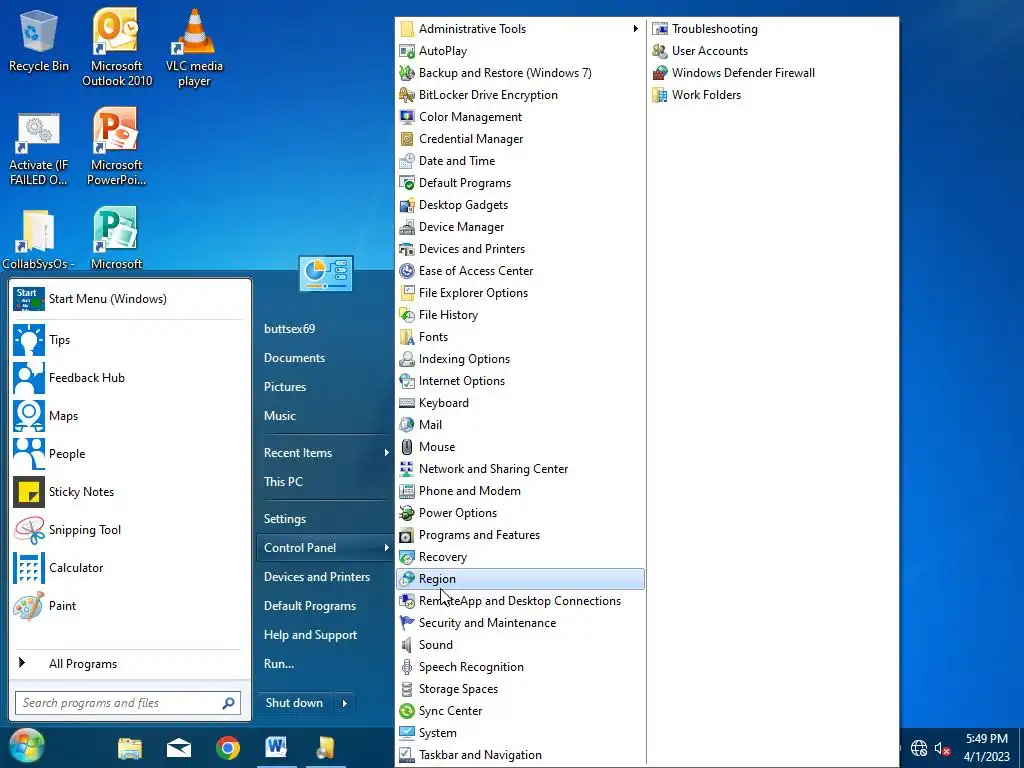Click Run... in Start menu
The image size is (1024, 768).
pyautogui.click(x=325, y=664)
